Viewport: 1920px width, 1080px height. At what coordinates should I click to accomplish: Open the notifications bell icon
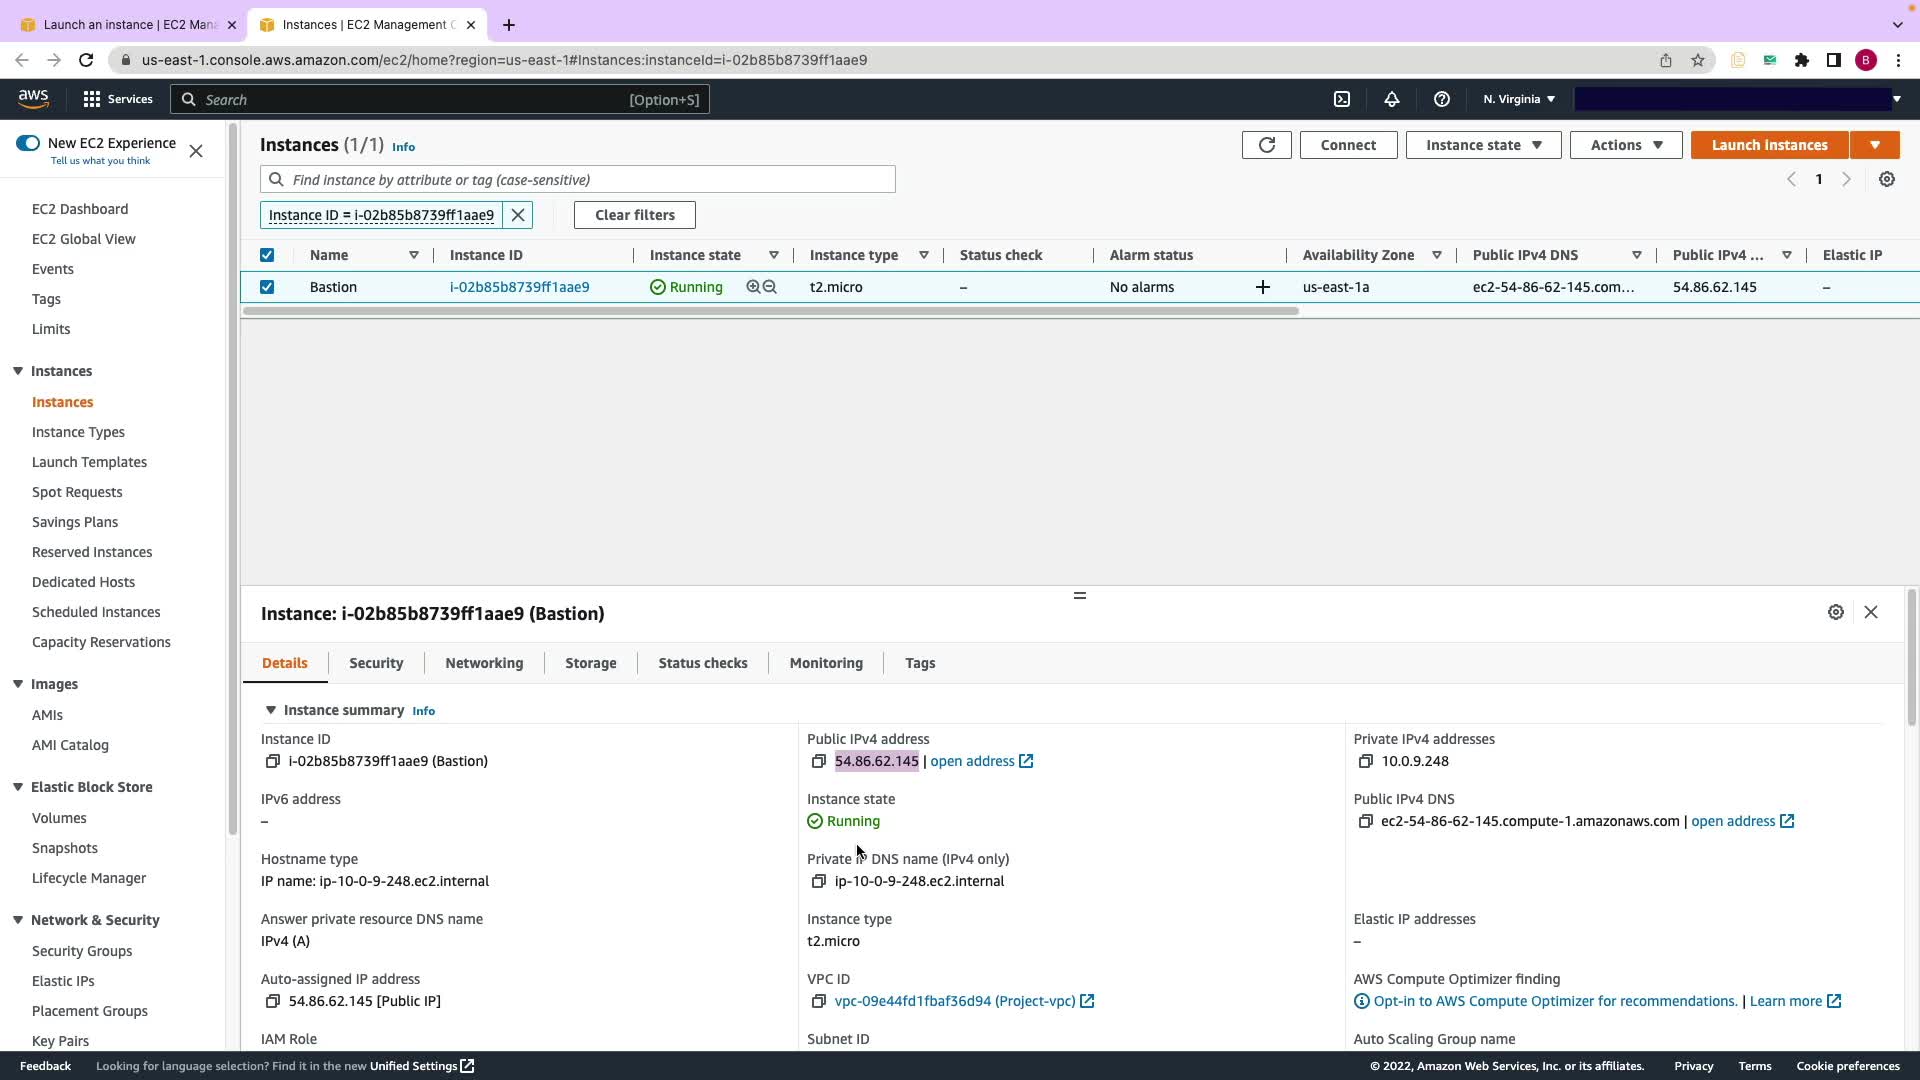pos(1391,99)
